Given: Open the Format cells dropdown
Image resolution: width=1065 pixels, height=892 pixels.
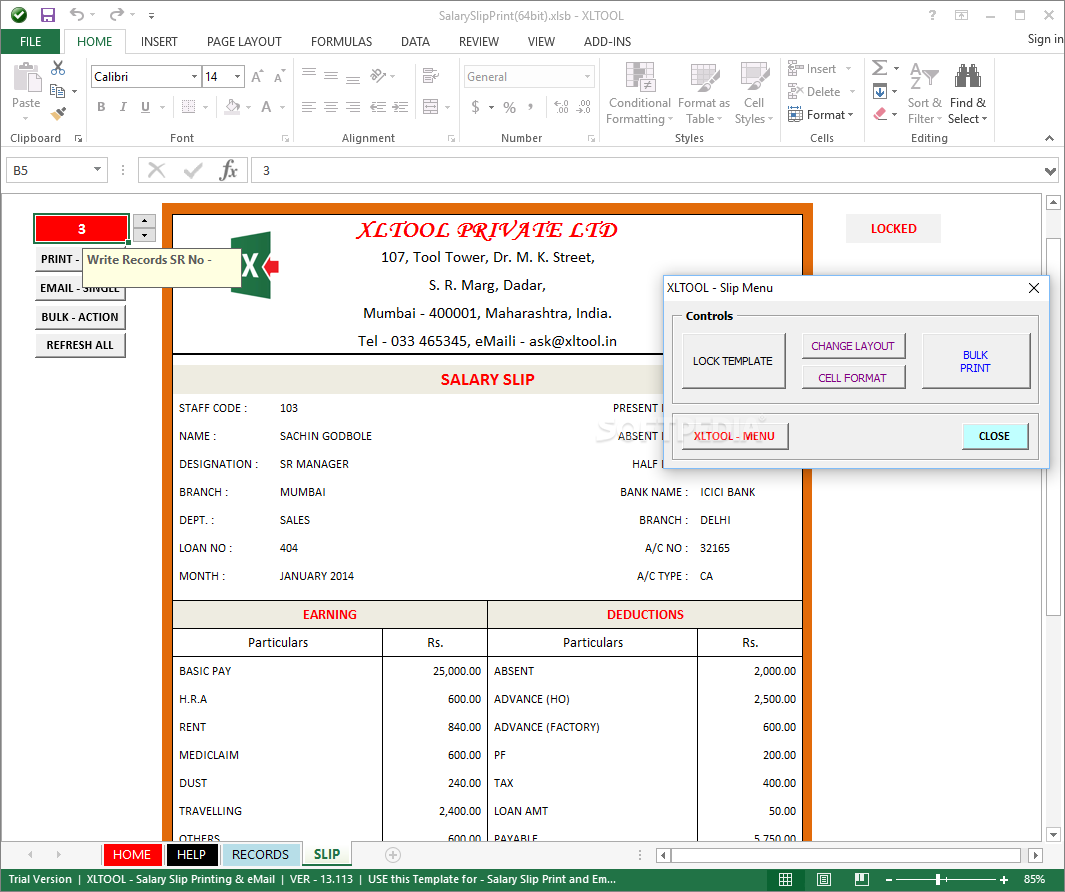Looking at the screenshot, I should [820, 115].
